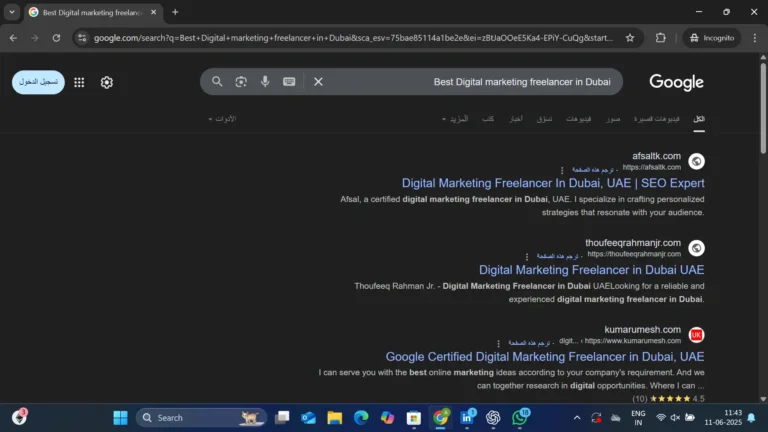Viewport: 768px width, 432px height.
Task: Expand the Tools dropdown under search bar
Action: point(222,119)
